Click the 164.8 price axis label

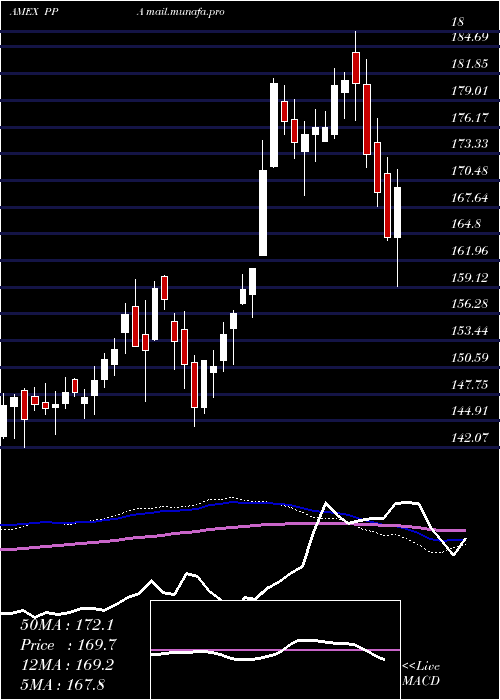tap(467, 224)
